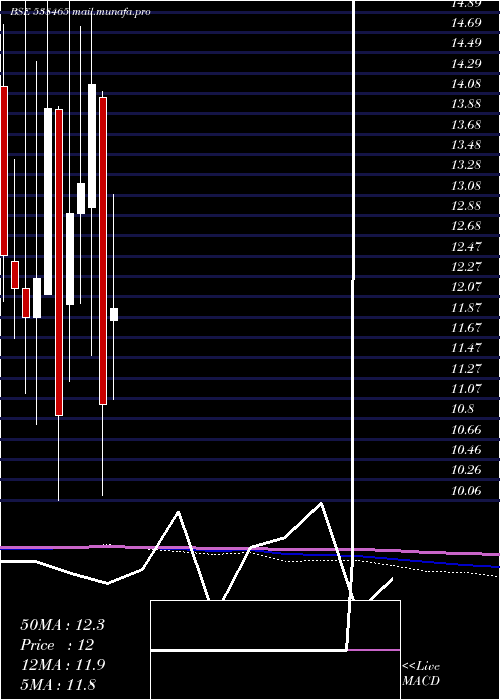Select the 13.28 price level label
This screenshot has height=700, width=500.
466,165
